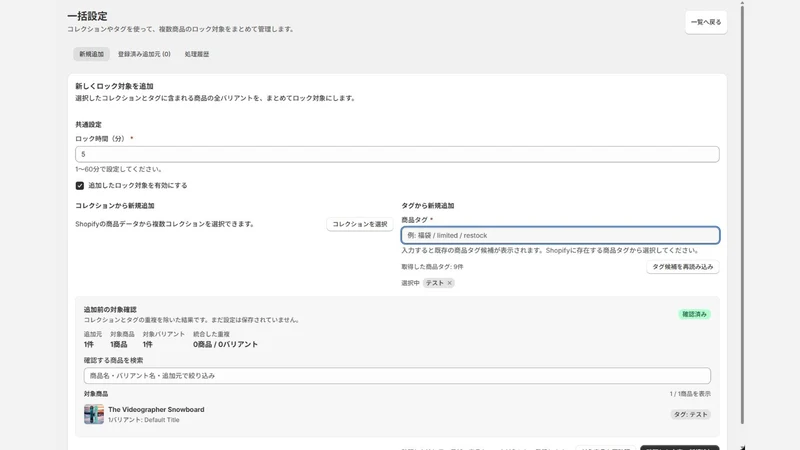
Task: Click the コレクションから新規追加 section heading
Action: (x=115, y=206)
